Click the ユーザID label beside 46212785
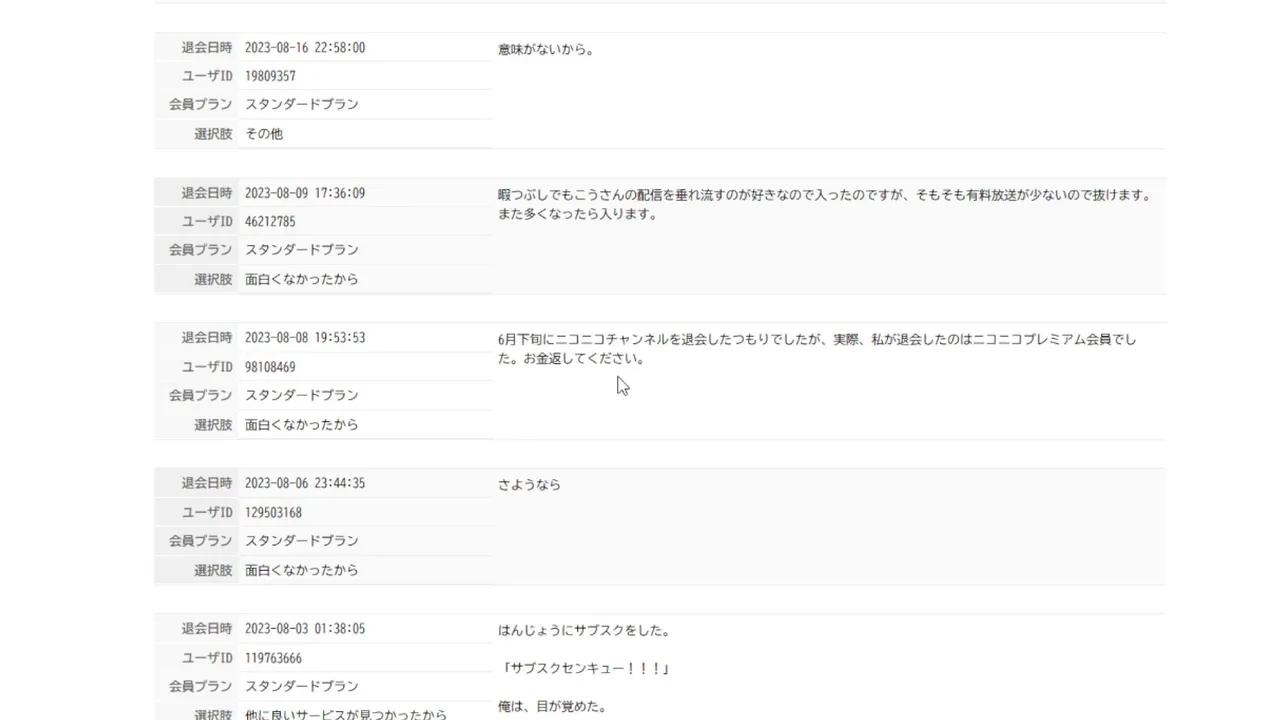The image size is (1280, 720). pos(207,221)
